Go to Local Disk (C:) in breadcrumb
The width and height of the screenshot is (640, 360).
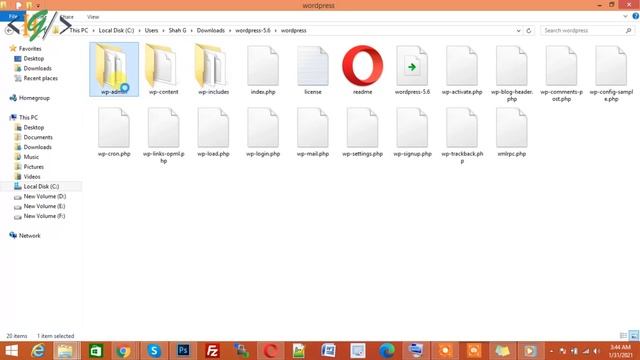coord(116,31)
